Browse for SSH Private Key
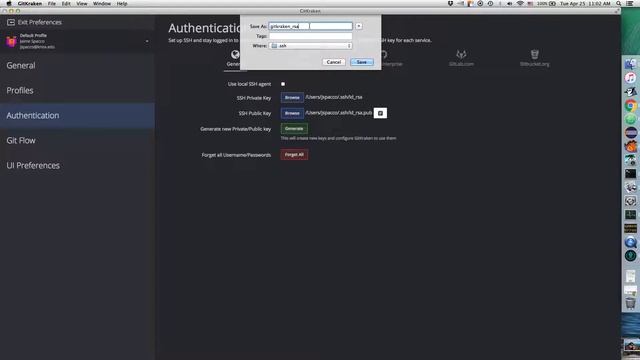640x360 pixels. pyautogui.click(x=292, y=98)
